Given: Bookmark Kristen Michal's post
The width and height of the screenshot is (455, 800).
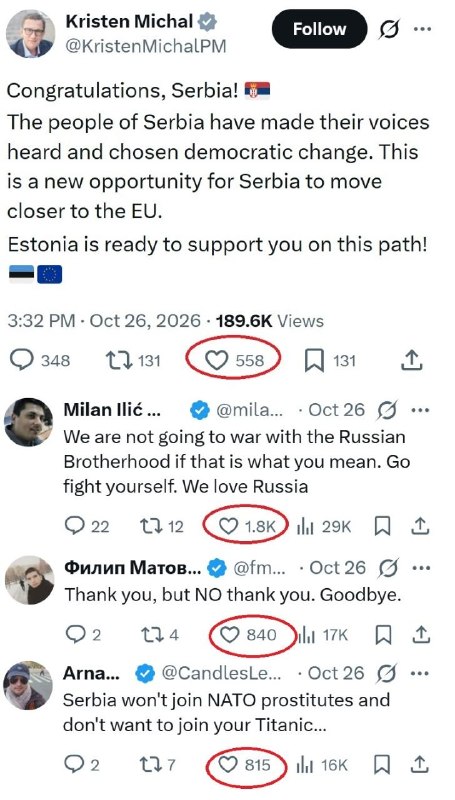Looking at the screenshot, I should click(x=330, y=361).
